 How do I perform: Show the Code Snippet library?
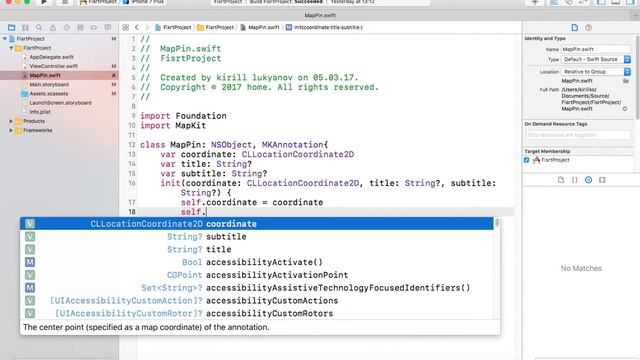(x=575, y=180)
